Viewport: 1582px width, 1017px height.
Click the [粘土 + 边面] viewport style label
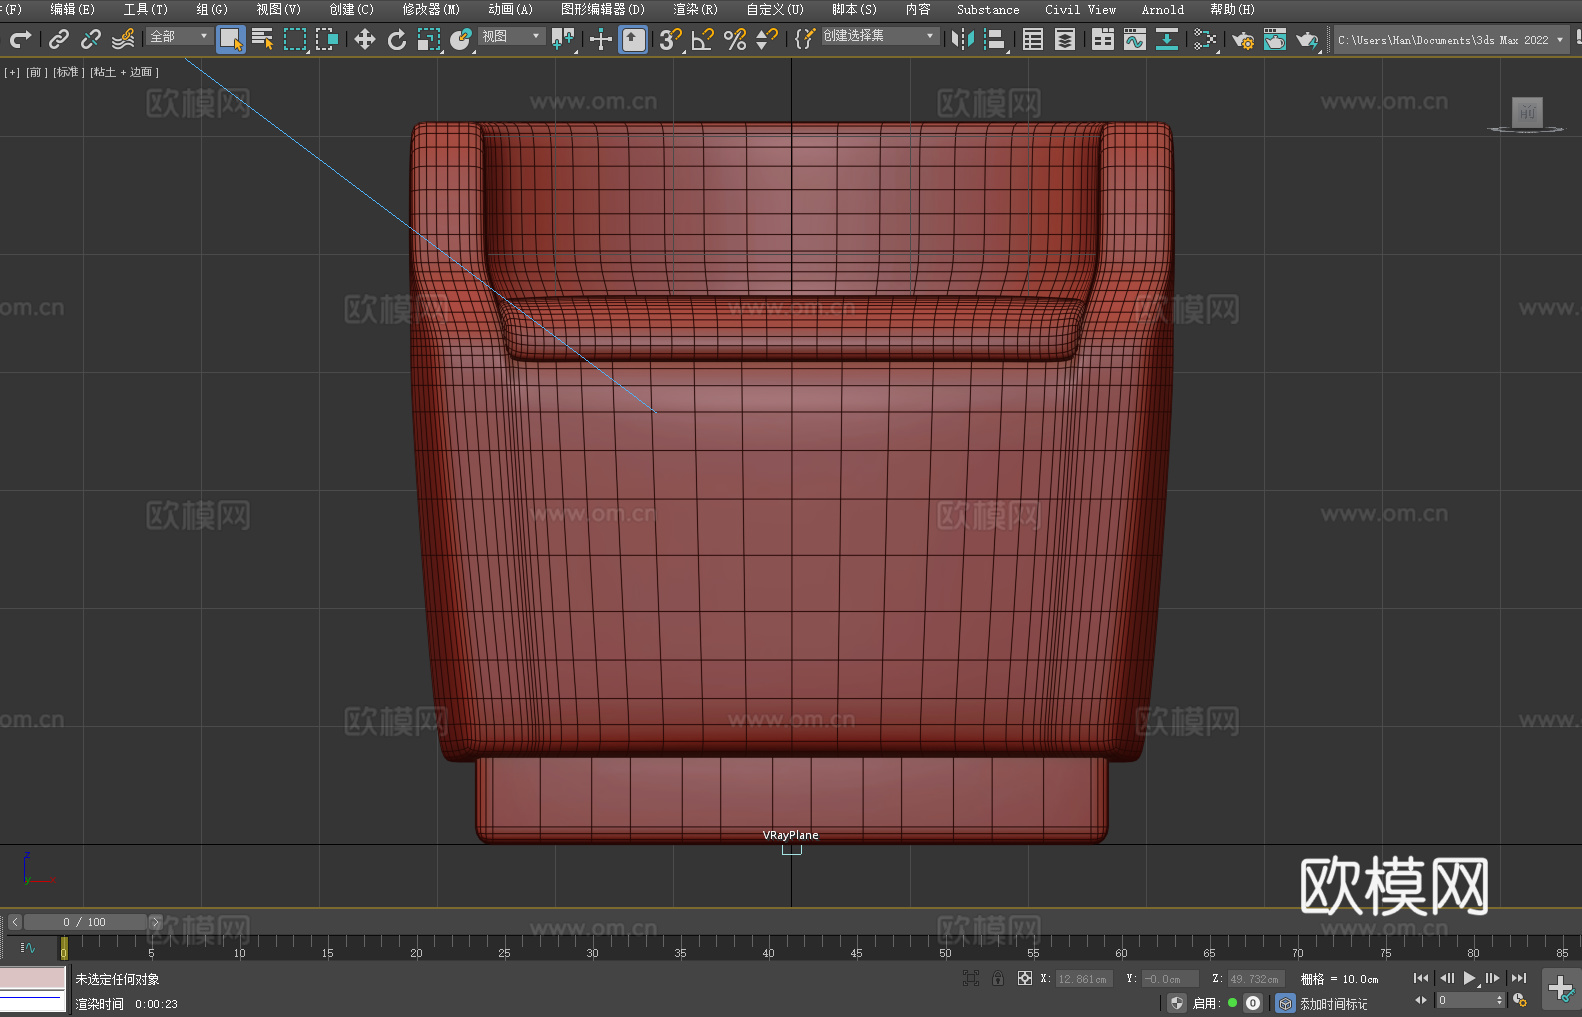(125, 73)
